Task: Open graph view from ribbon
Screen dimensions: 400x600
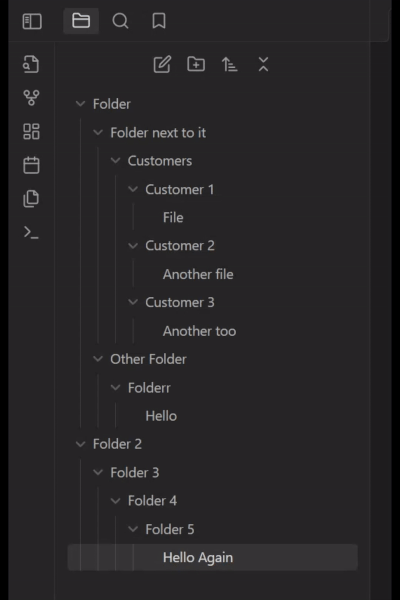Action: 31,98
